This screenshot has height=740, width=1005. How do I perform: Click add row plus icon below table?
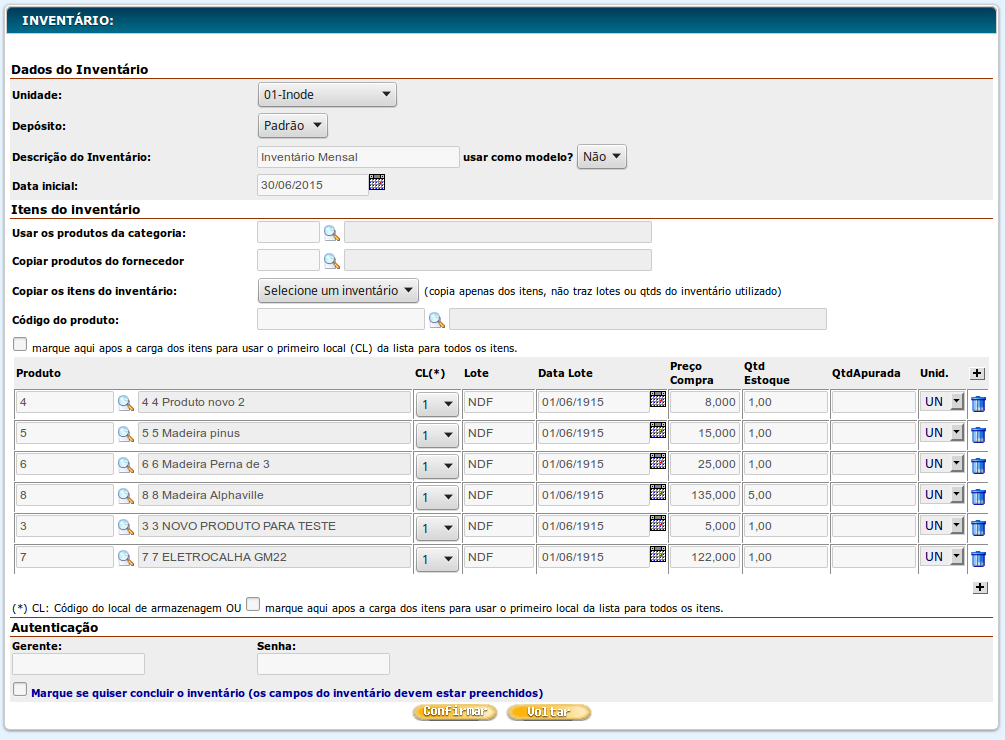[x=980, y=588]
